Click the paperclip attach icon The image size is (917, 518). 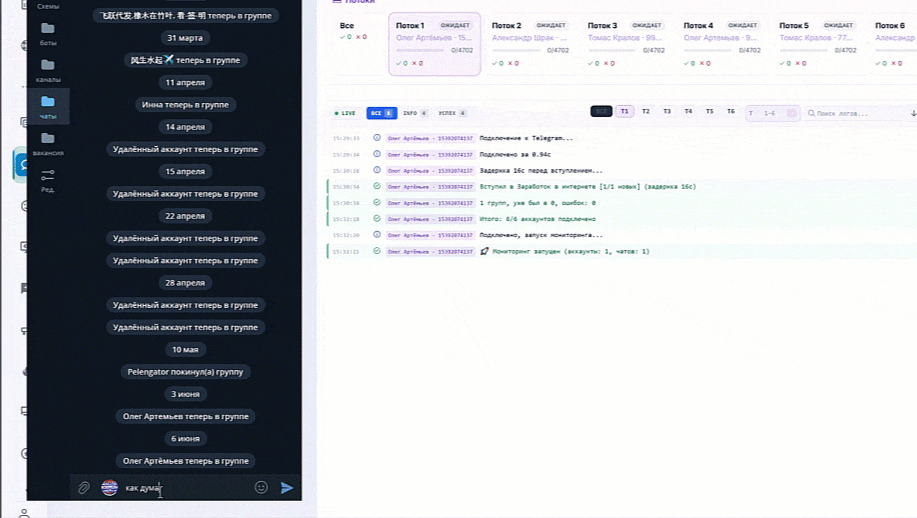(84, 488)
